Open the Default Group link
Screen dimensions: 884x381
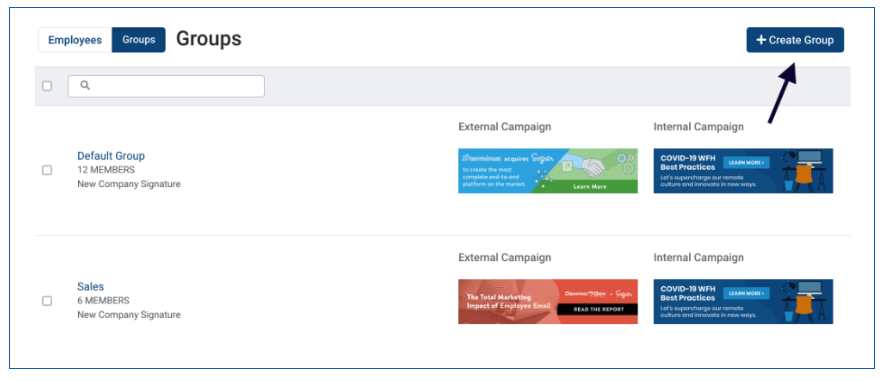coord(111,156)
